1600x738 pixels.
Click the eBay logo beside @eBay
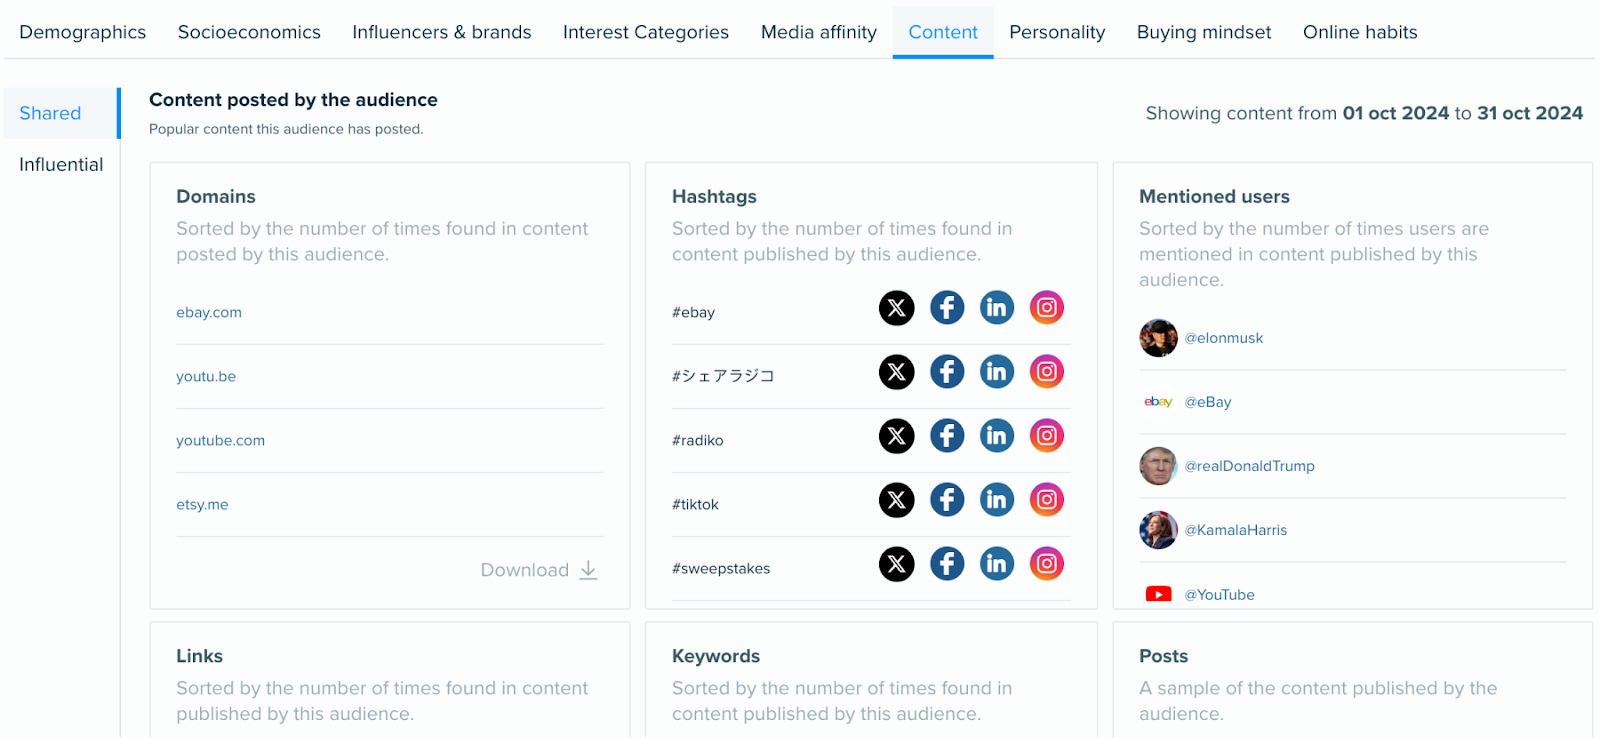pyautogui.click(x=1157, y=401)
